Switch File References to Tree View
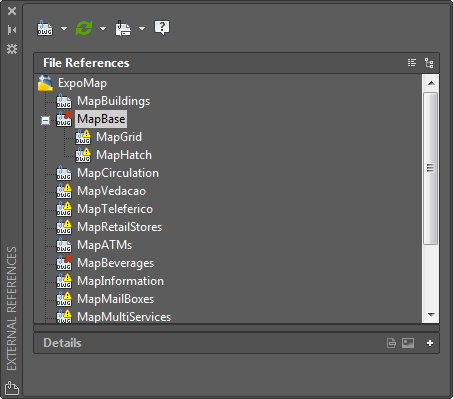The image size is (453, 399). click(429, 63)
